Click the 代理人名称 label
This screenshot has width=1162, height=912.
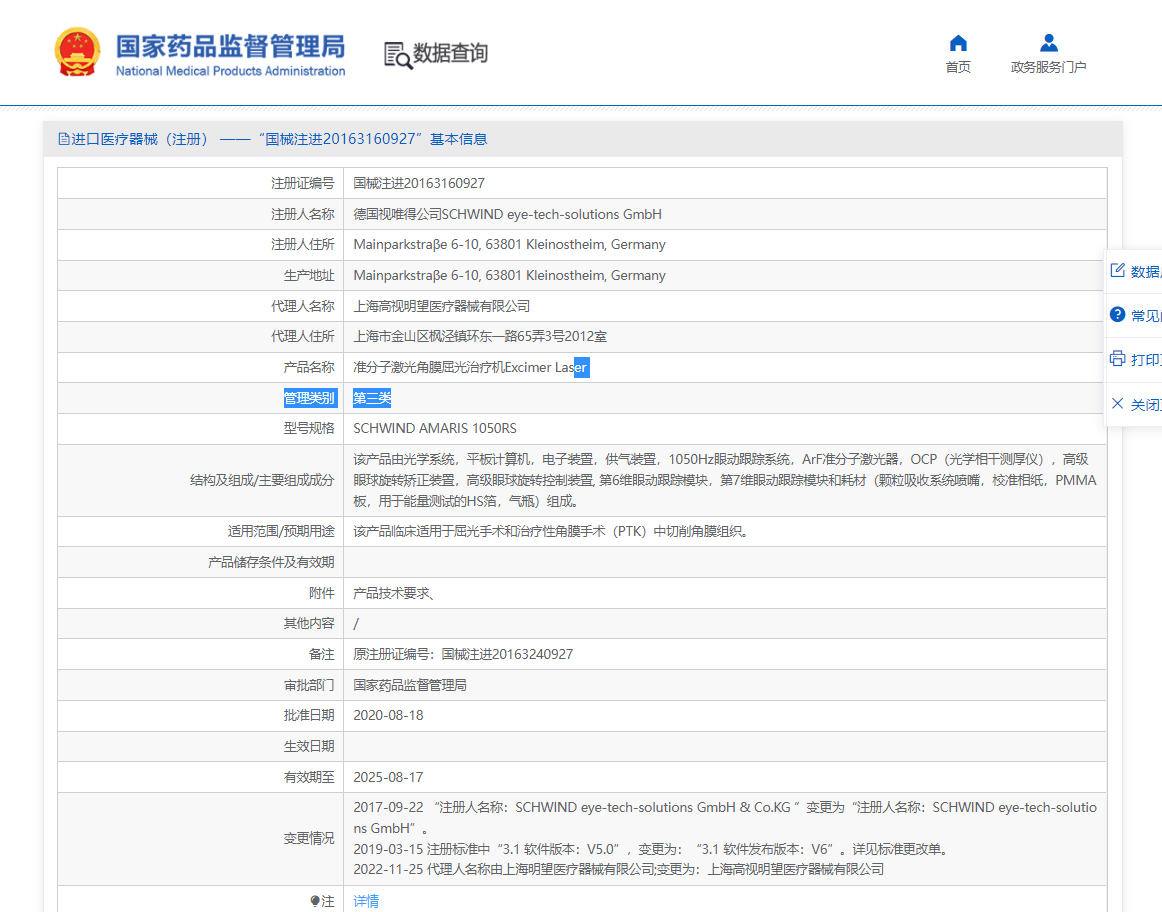(x=302, y=306)
